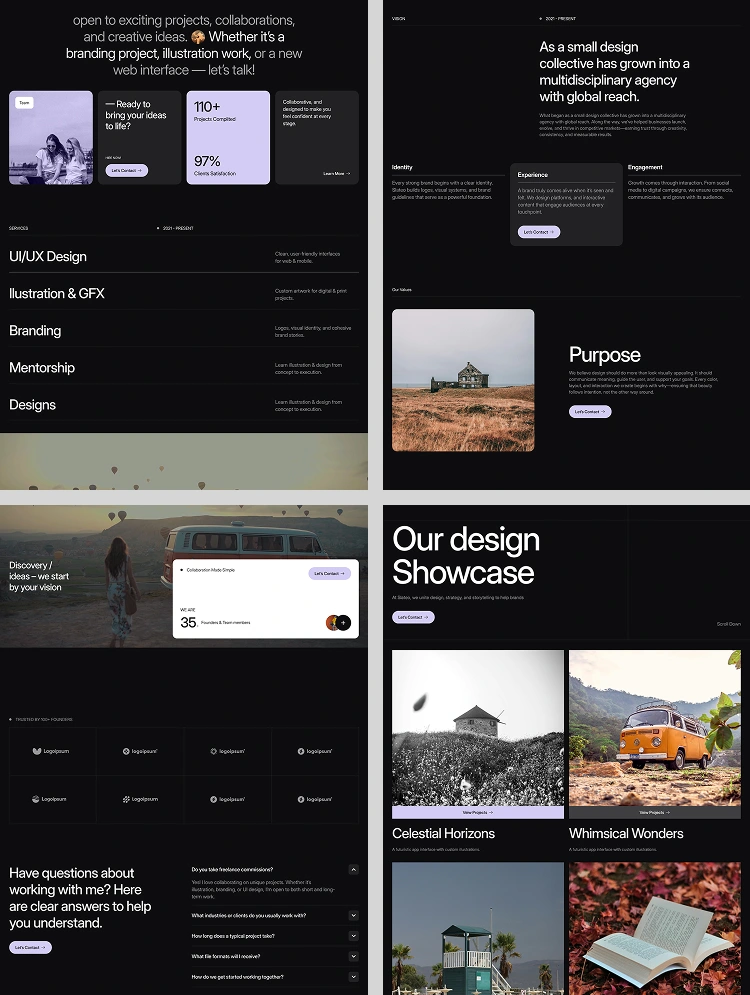
Task: Click the small emoji in the intro heading
Action: coord(198,37)
